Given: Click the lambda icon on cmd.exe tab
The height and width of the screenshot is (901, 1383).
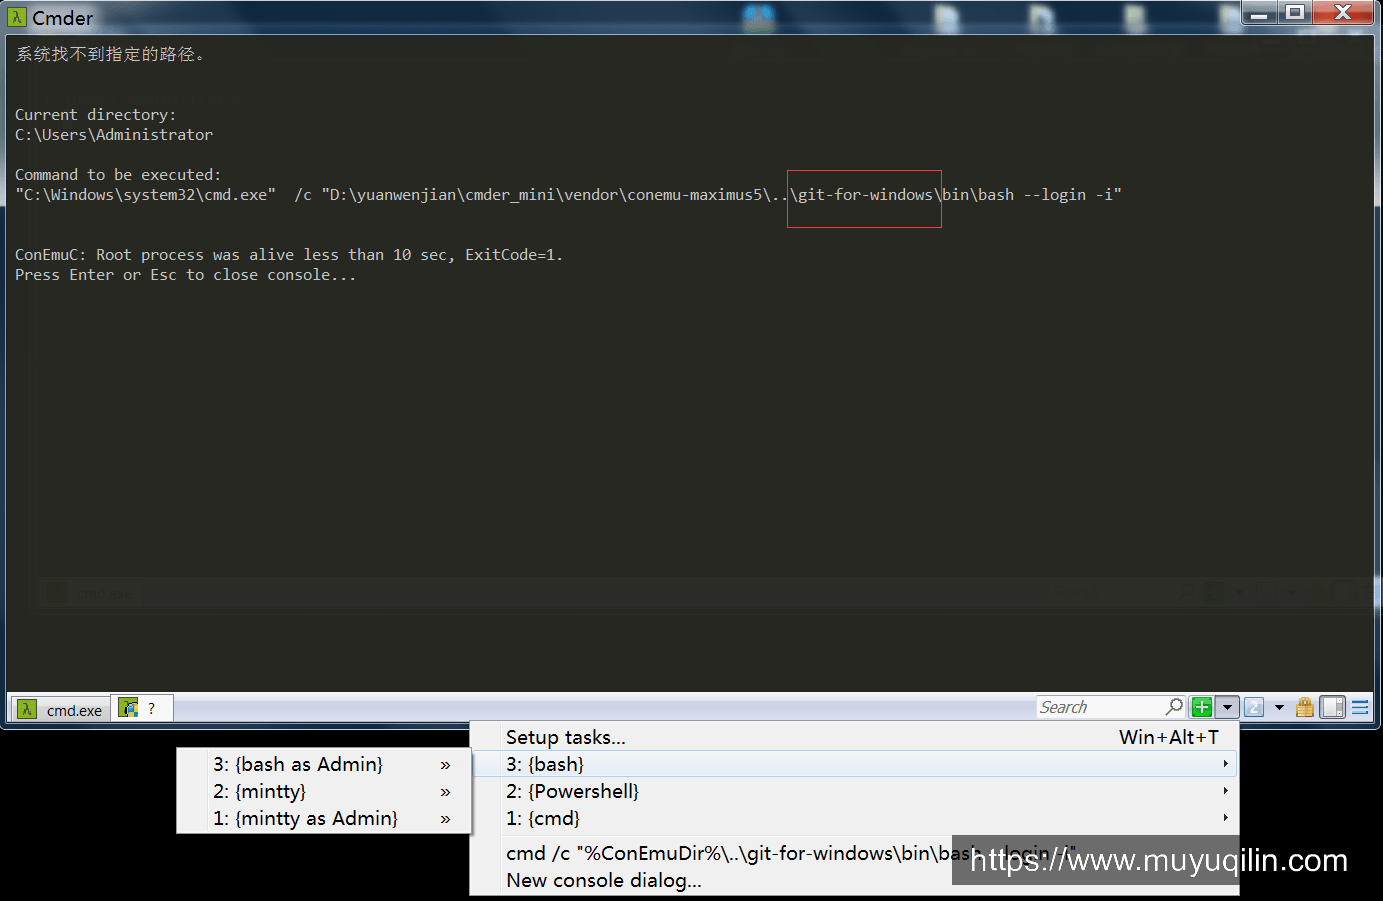Looking at the screenshot, I should 27,709.
